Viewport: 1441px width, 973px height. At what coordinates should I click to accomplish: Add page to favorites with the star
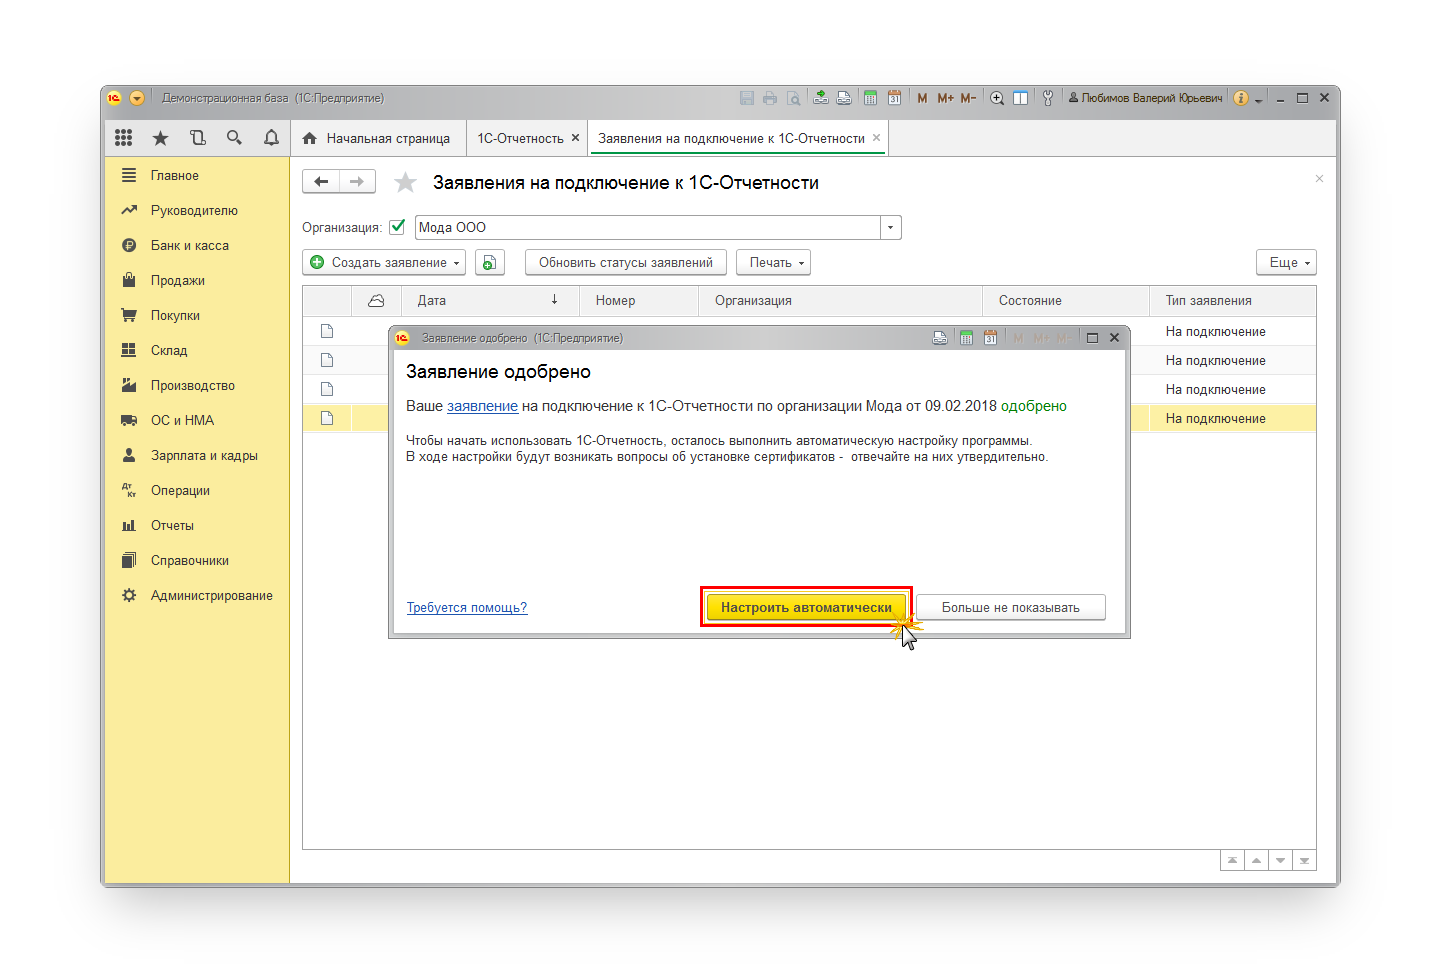point(405,182)
